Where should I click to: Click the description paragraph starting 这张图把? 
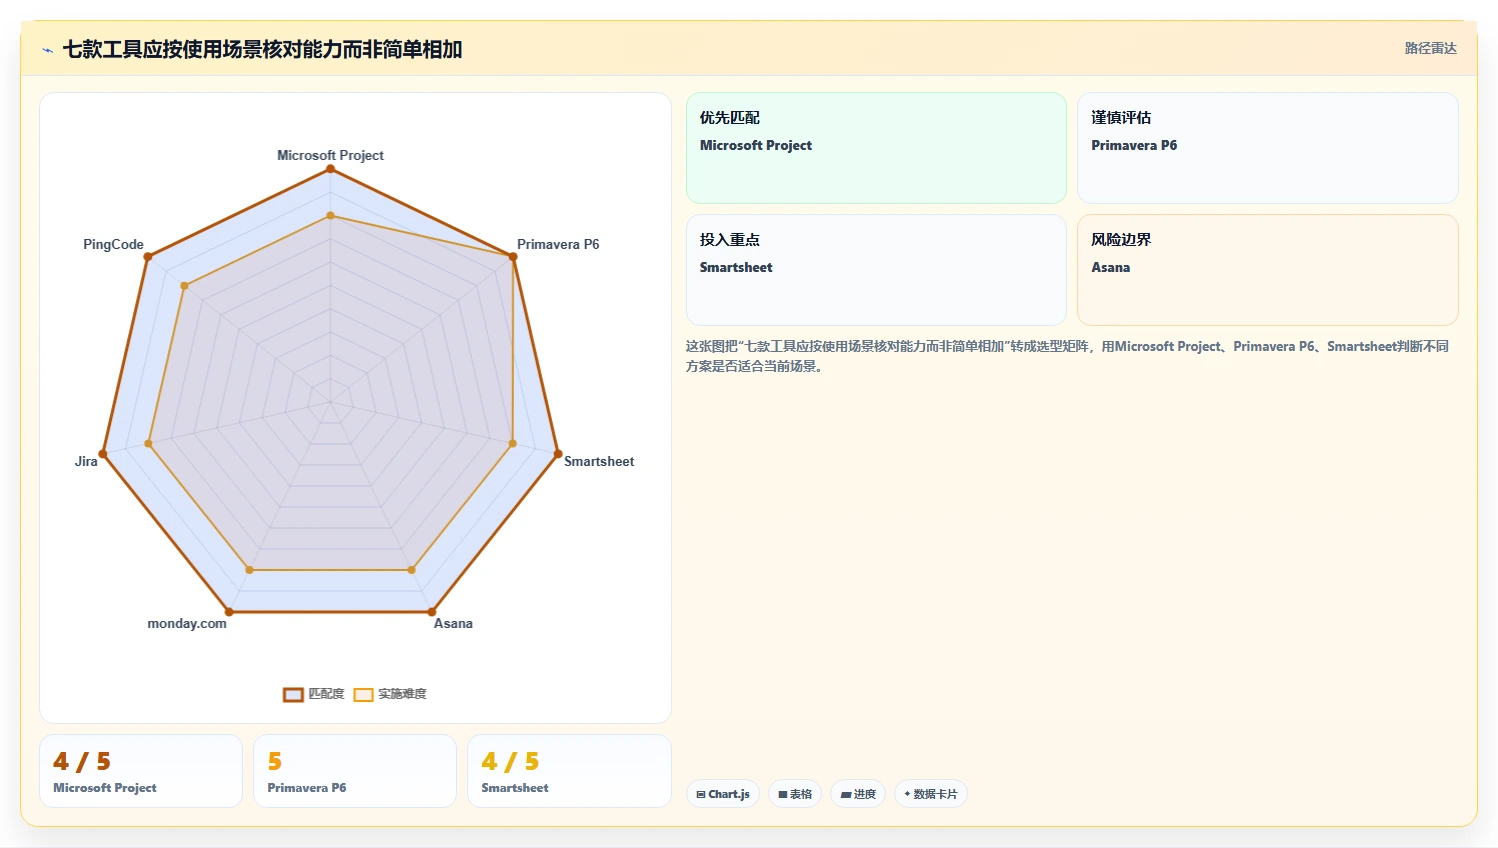click(1067, 356)
